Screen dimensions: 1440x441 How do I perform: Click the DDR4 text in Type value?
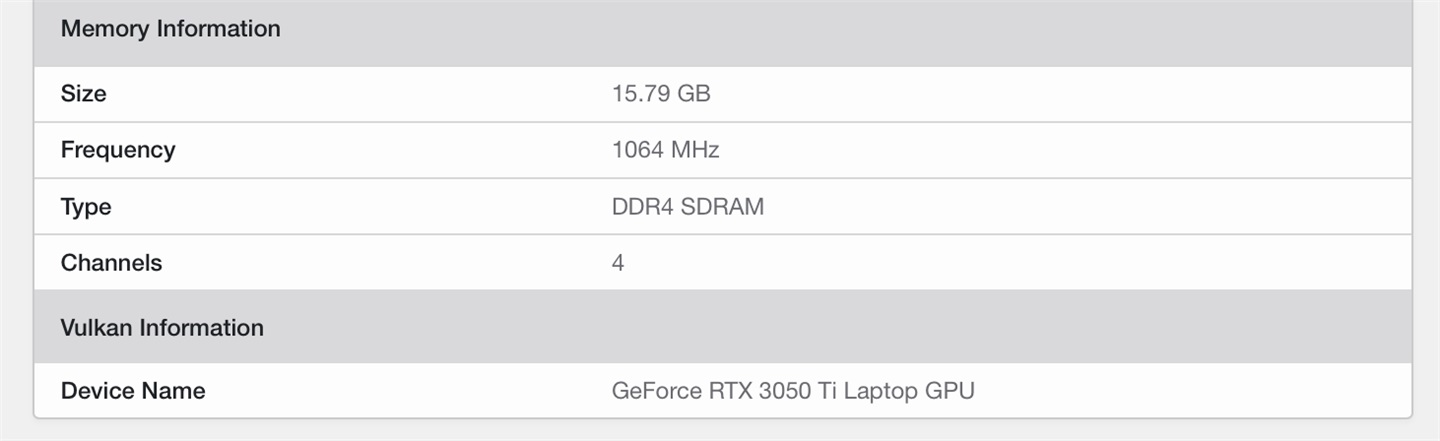coord(642,207)
